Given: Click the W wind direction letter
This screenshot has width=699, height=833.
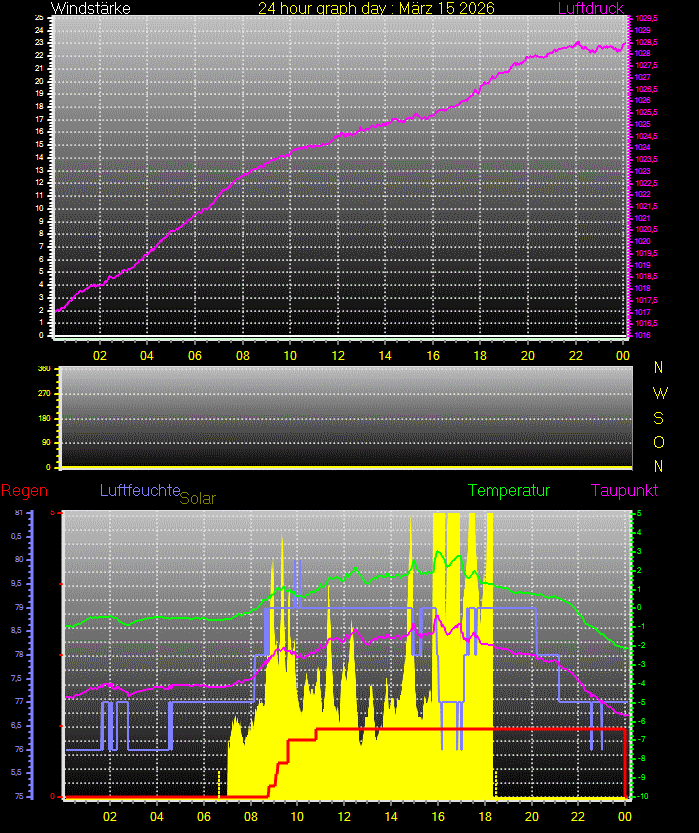Looking at the screenshot, I should click(658, 392).
